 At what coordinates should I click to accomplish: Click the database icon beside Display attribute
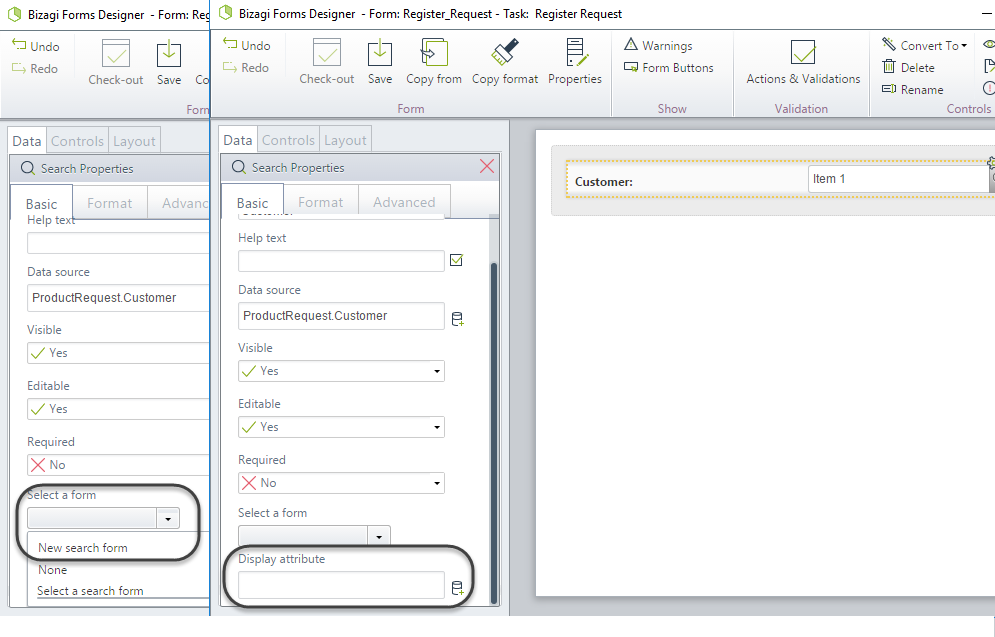pyautogui.click(x=458, y=588)
